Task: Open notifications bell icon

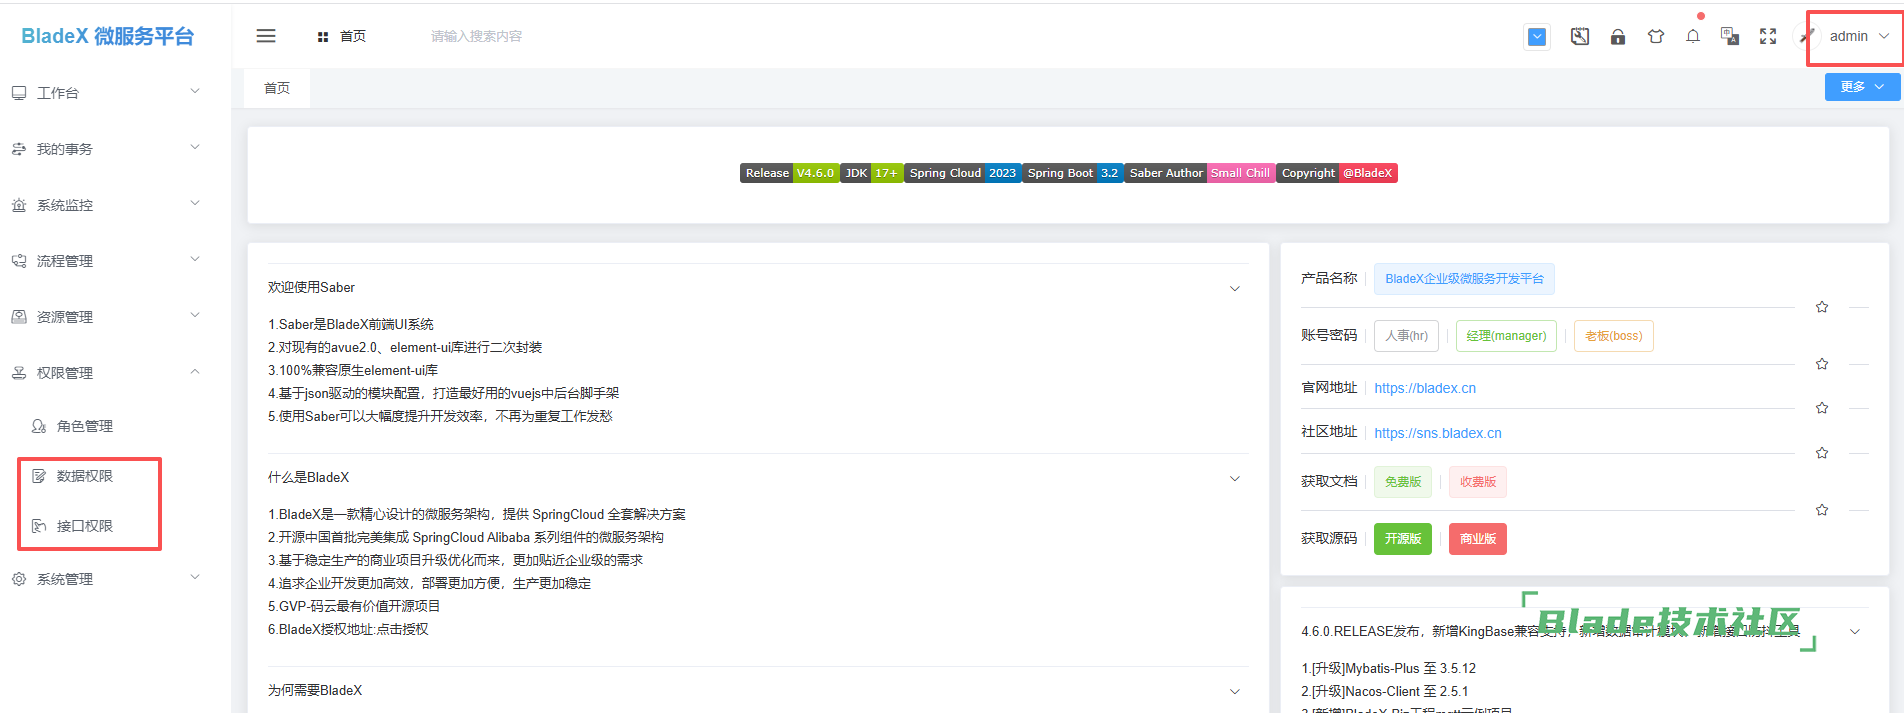Action: (1693, 37)
